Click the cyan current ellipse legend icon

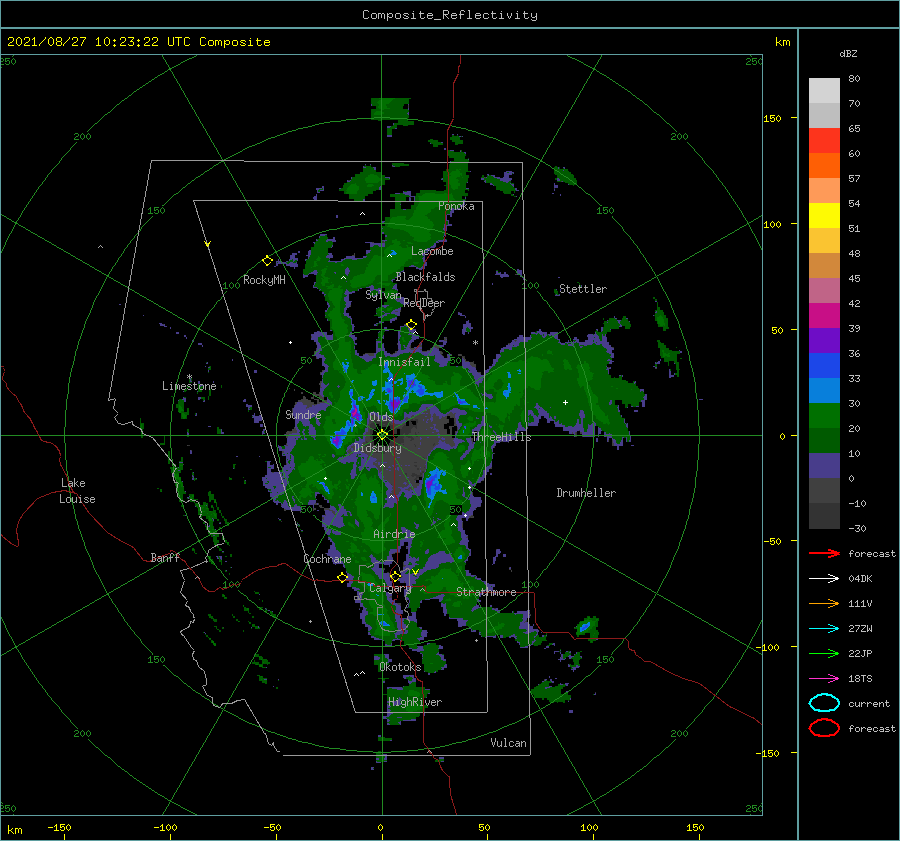(824, 703)
